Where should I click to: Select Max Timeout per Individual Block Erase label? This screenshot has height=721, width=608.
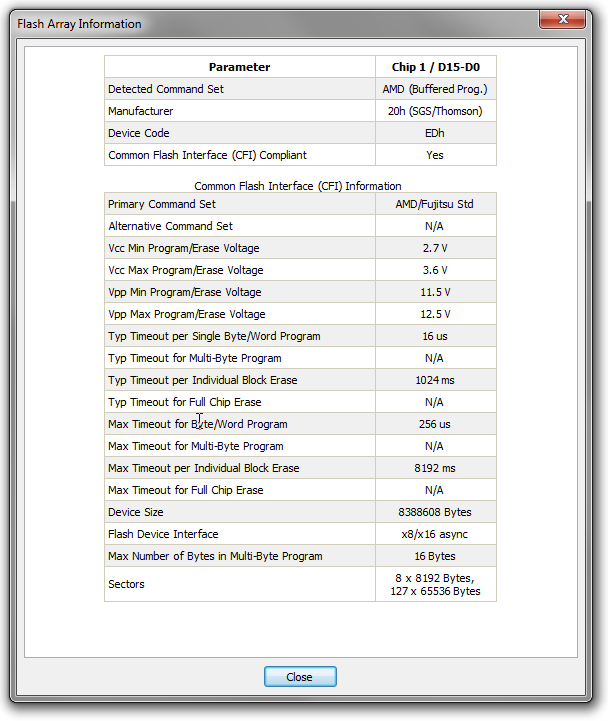(x=203, y=468)
